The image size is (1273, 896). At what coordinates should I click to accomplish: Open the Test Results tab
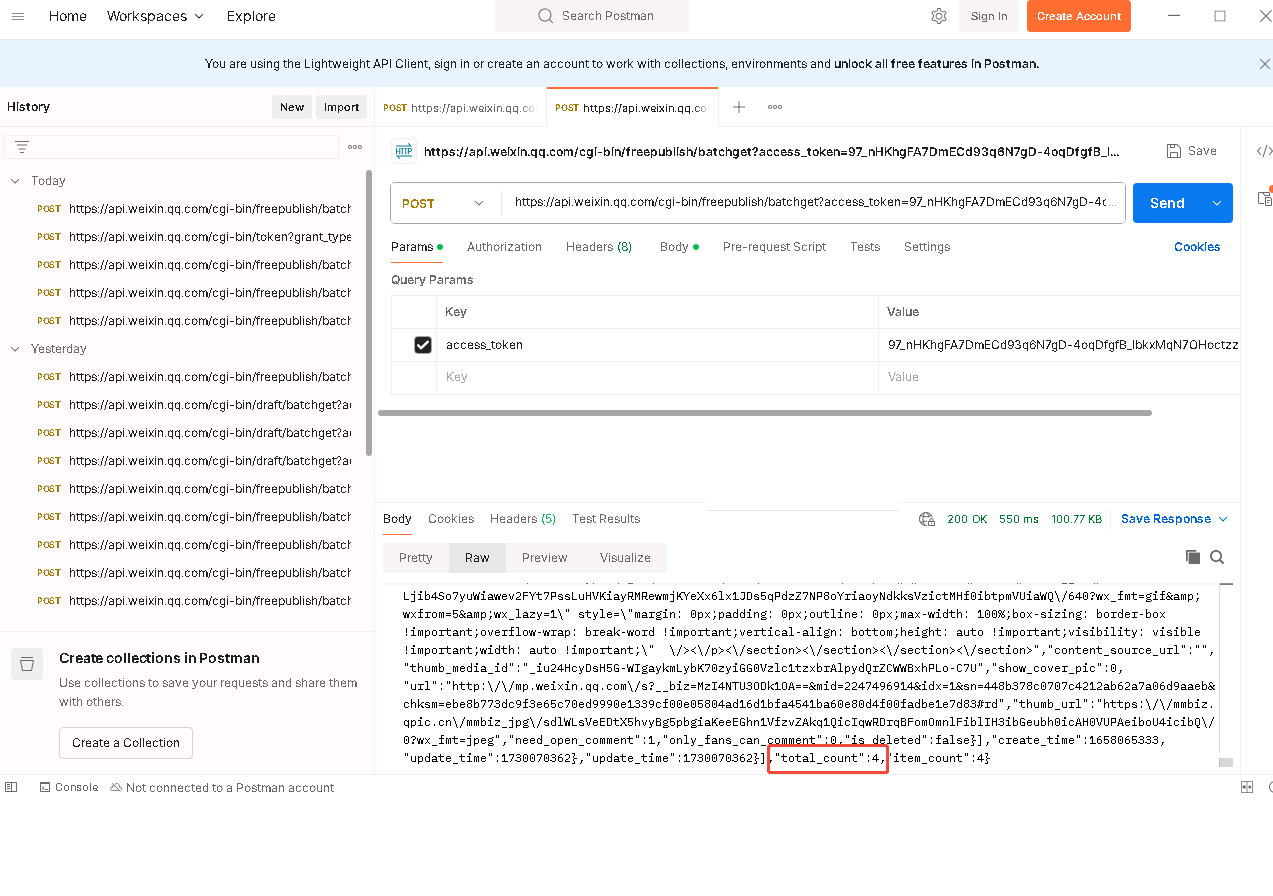[x=606, y=519]
